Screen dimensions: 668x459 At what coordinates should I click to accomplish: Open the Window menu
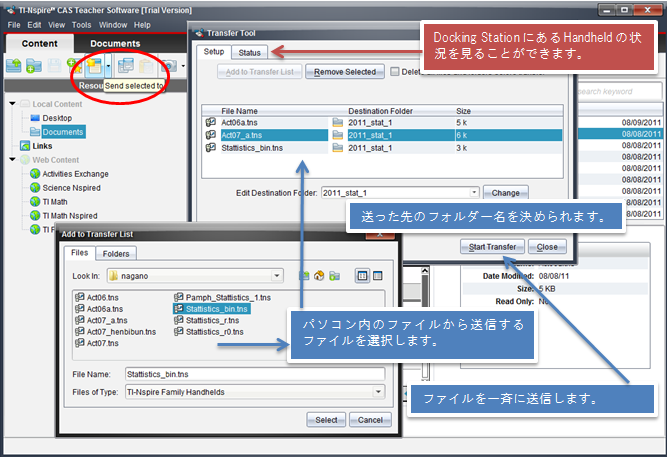[113, 25]
